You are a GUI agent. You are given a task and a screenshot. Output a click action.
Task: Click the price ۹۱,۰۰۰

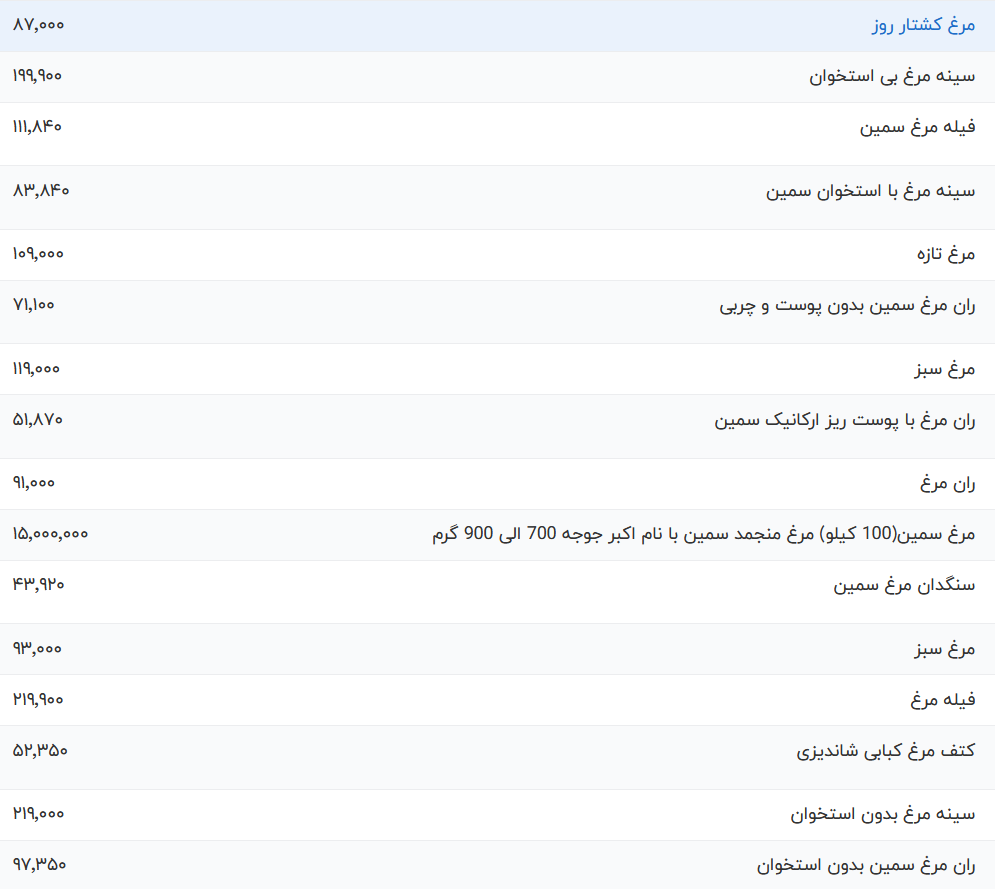34,483
